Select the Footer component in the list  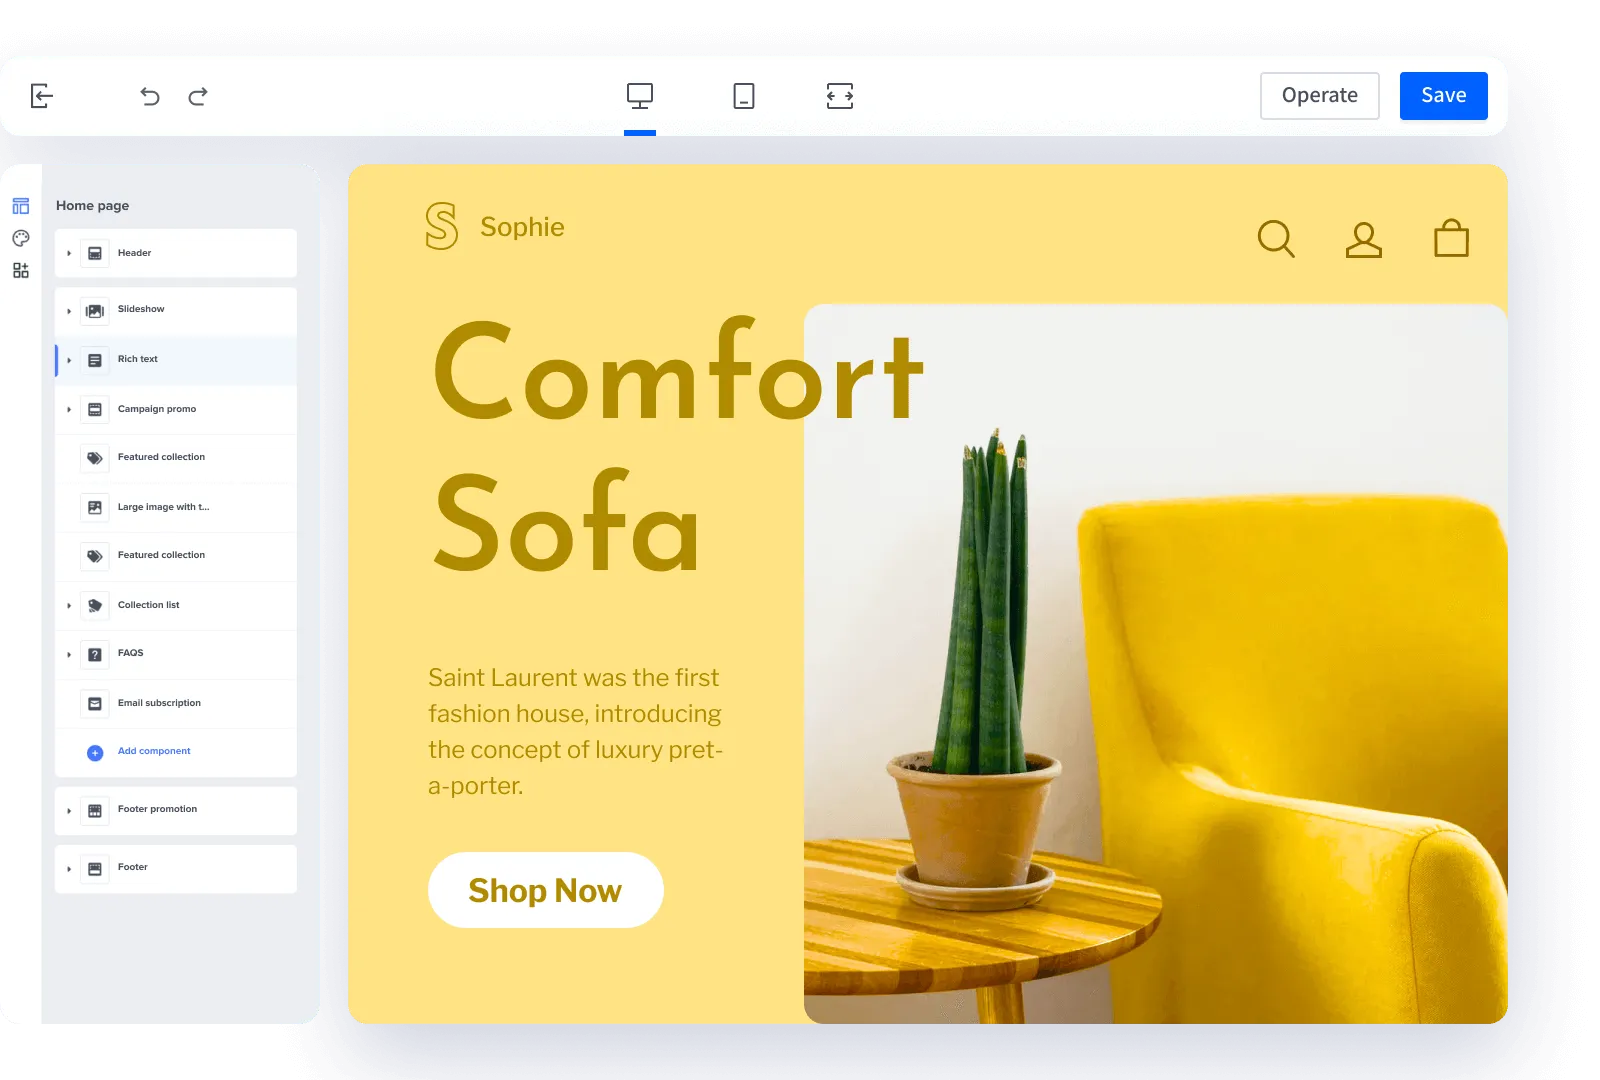pos(133,867)
